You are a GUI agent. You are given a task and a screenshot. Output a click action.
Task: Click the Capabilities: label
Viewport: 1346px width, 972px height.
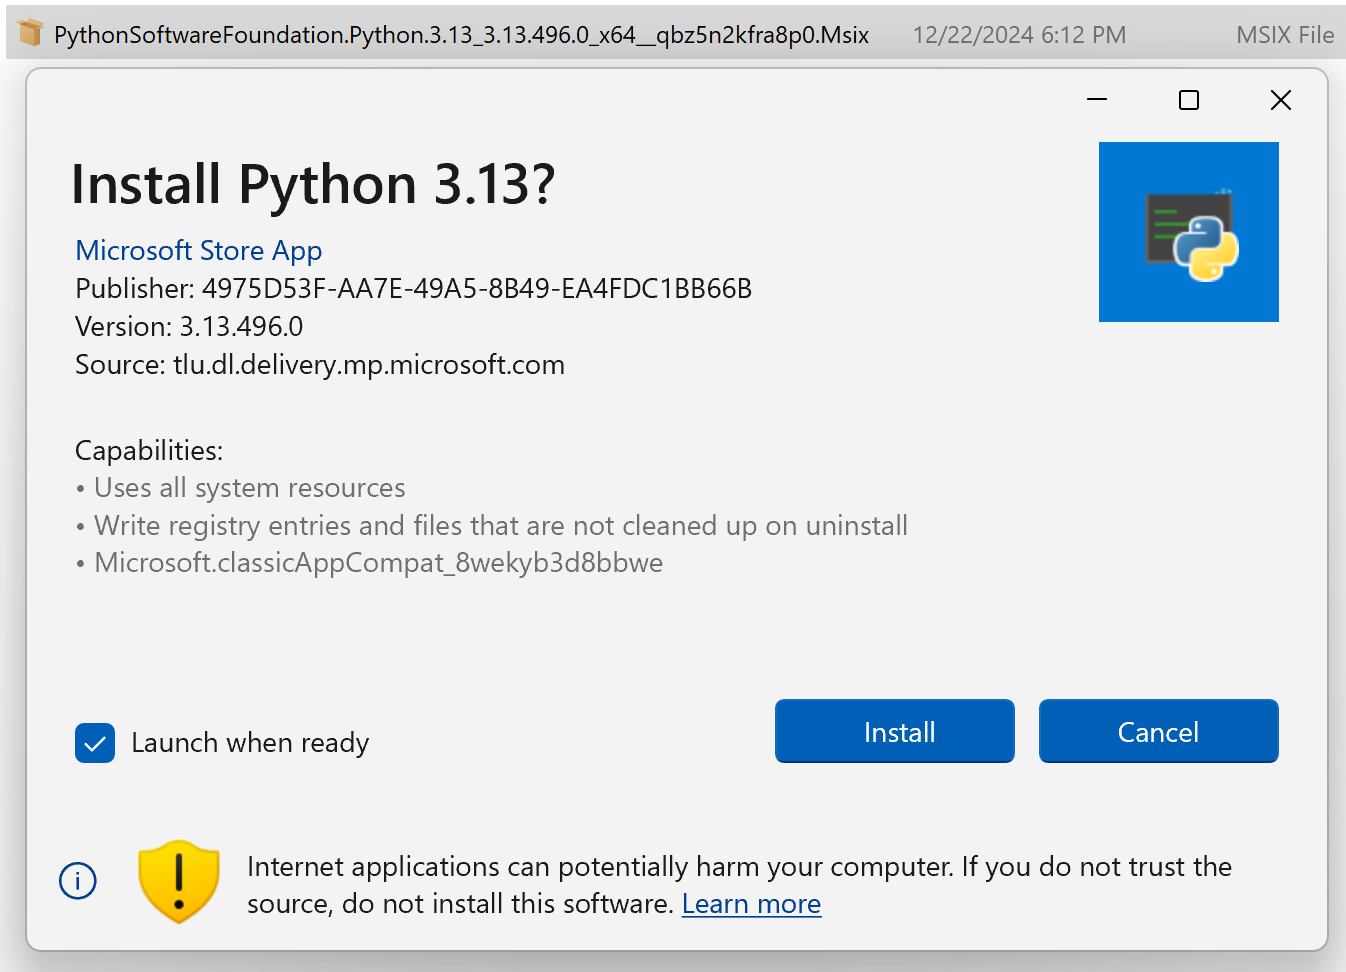point(149,451)
